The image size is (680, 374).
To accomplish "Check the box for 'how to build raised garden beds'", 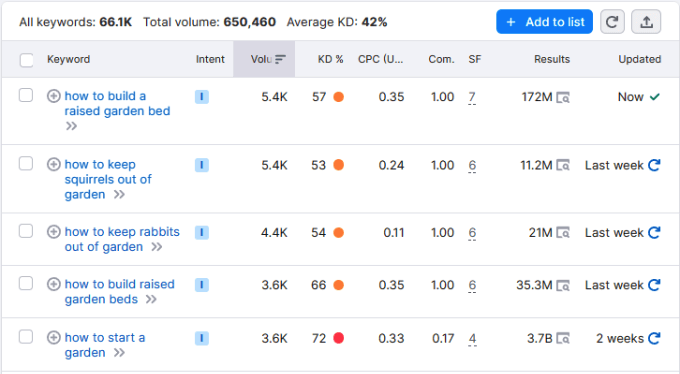I will [26, 283].
